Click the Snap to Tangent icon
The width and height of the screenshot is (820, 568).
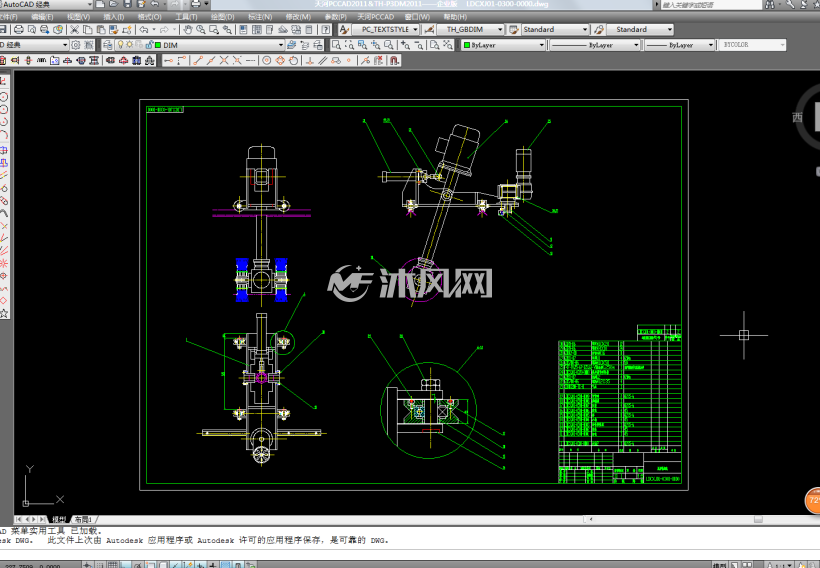click(293, 61)
